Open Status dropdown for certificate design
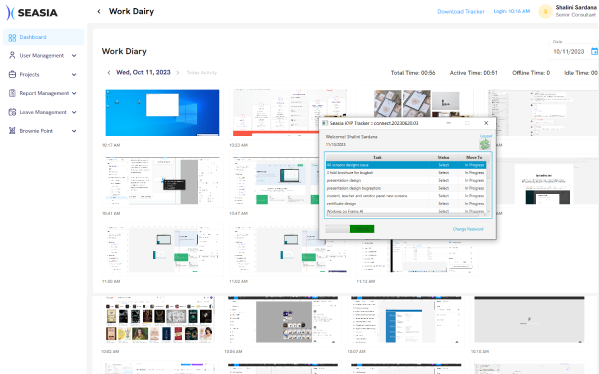The height and width of the screenshot is (374, 599). coord(444,204)
